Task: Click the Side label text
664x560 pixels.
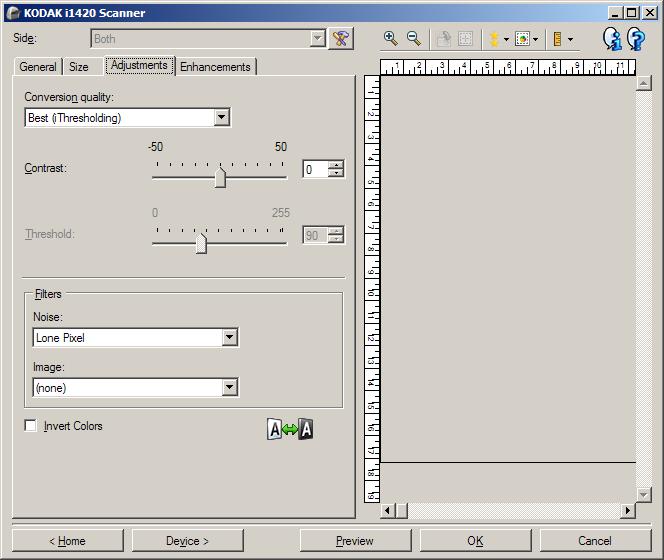Action: coord(25,38)
